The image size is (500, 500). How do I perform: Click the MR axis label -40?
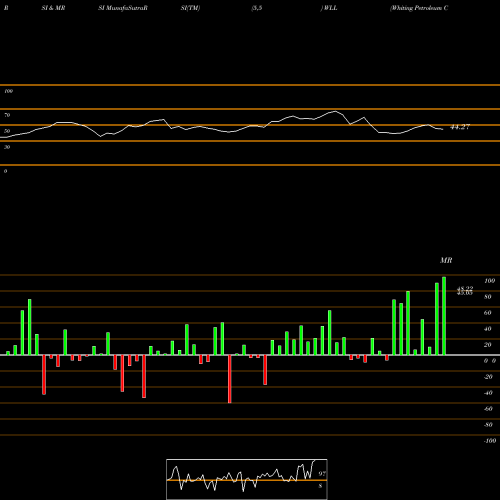pos(488,393)
